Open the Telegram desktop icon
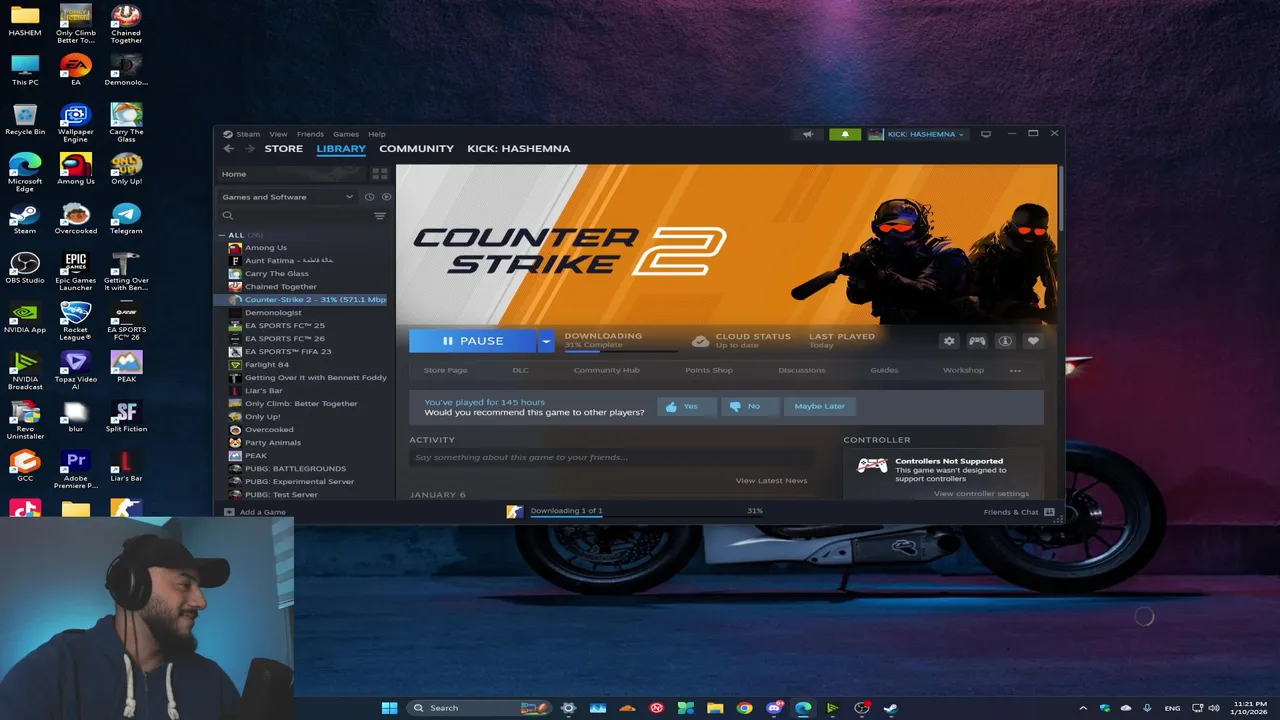Image resolution: width=1280 pixels, height=720 pixels. (126, 219)
